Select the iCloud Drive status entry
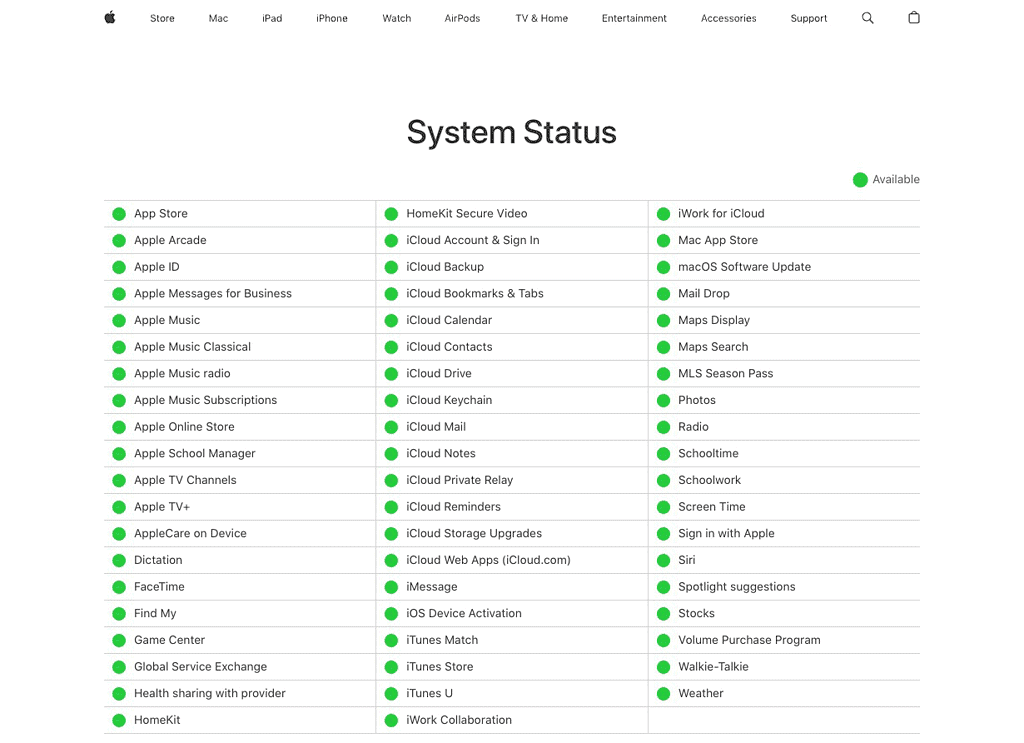1024x743 pixels. tap(438, 374)
